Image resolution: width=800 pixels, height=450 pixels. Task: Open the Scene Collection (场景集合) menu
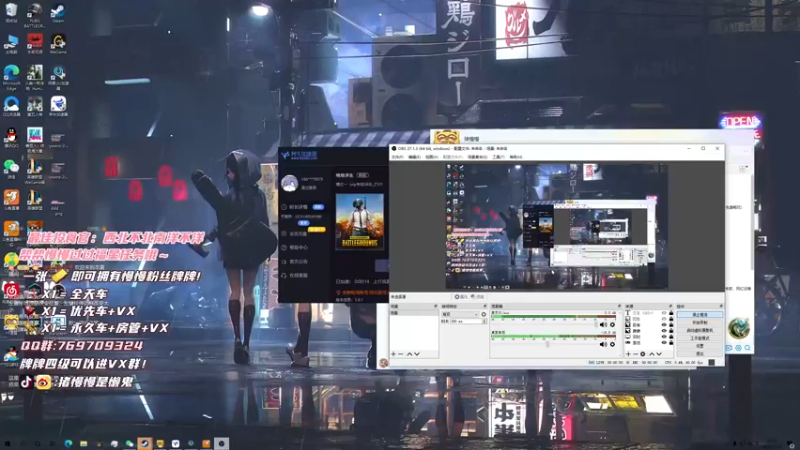click(x=478, y=157)
